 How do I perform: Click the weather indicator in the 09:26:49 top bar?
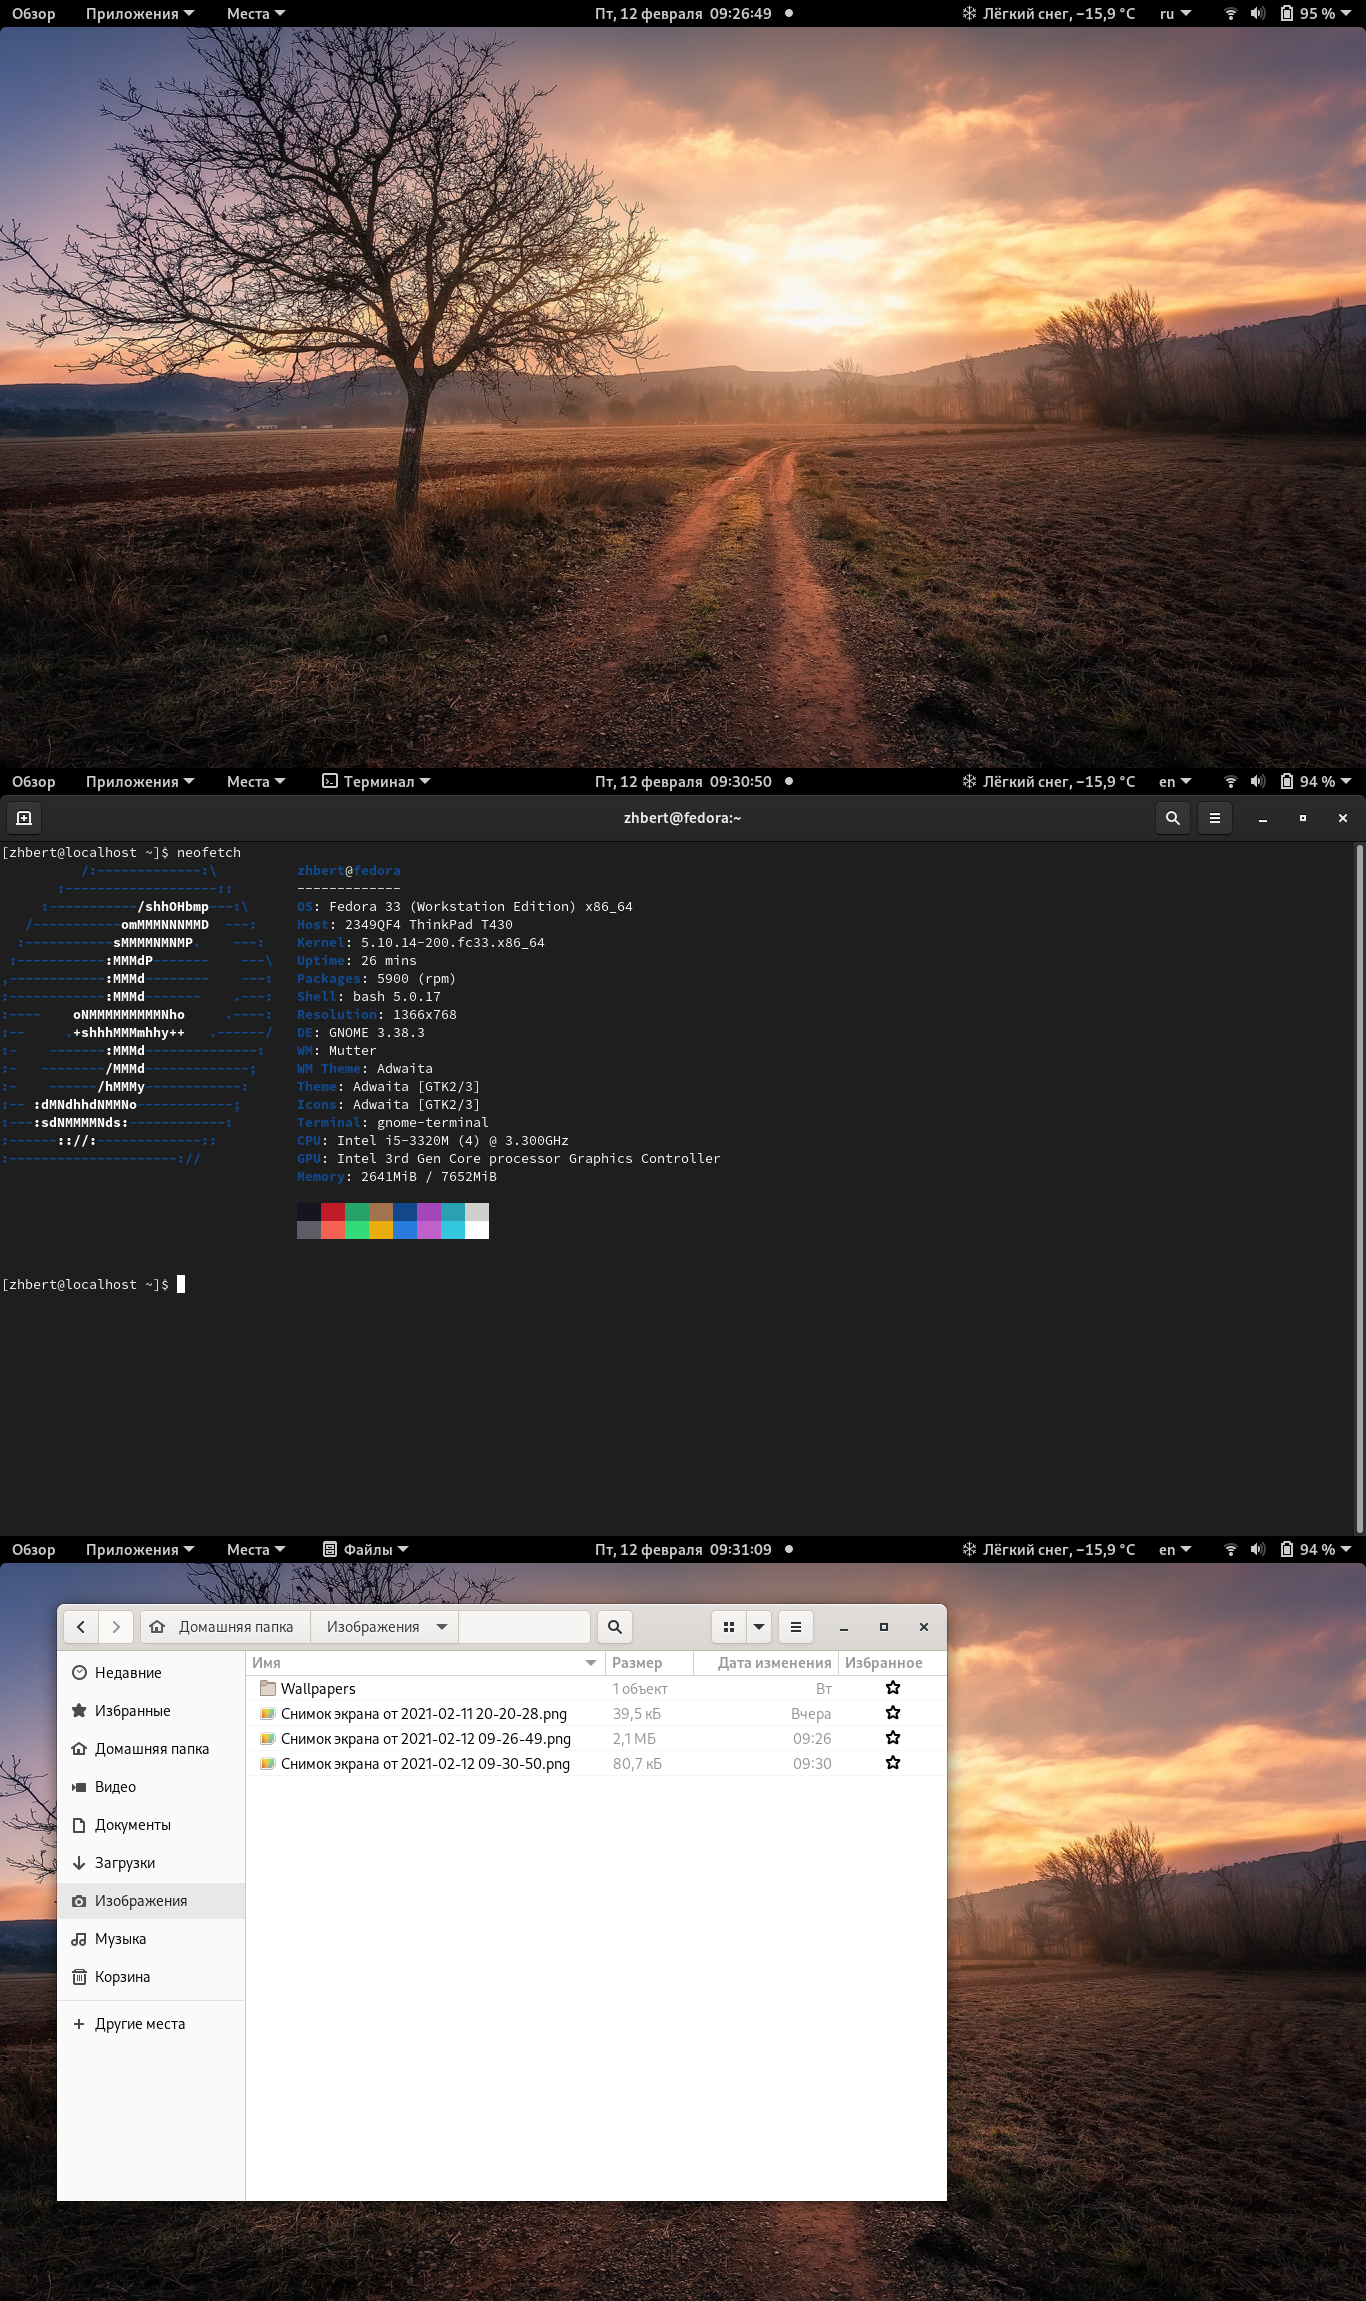pyautogui.click(x=1049, y=14)
